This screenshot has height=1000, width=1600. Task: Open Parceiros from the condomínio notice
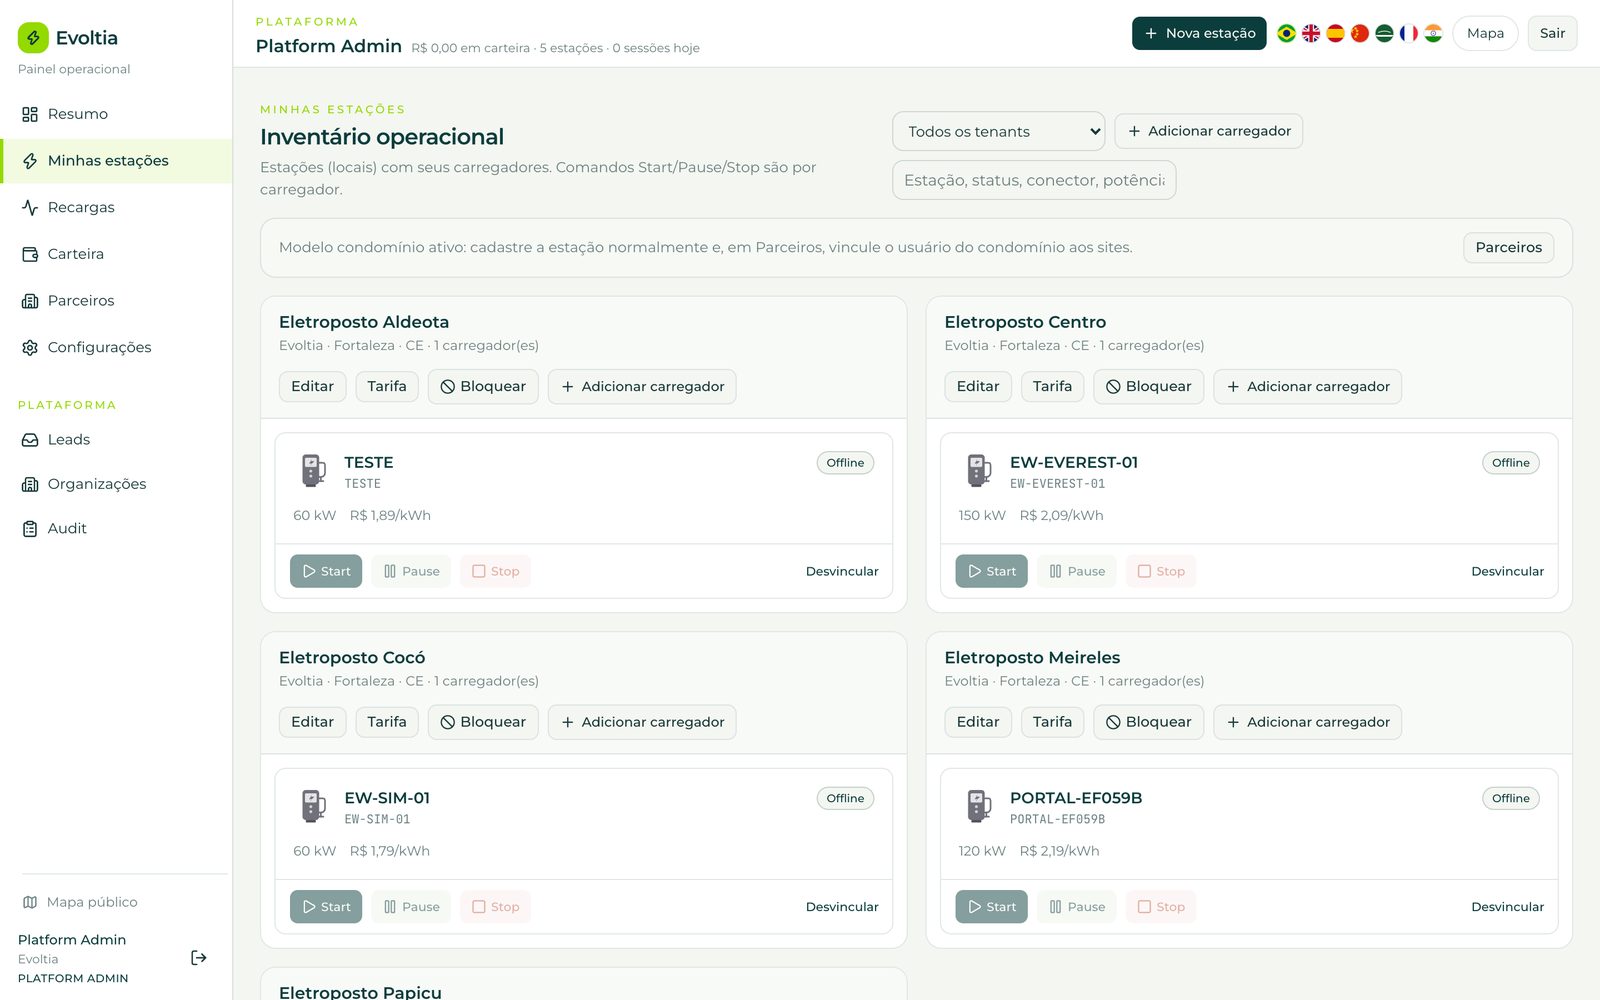pos(1508,247)
